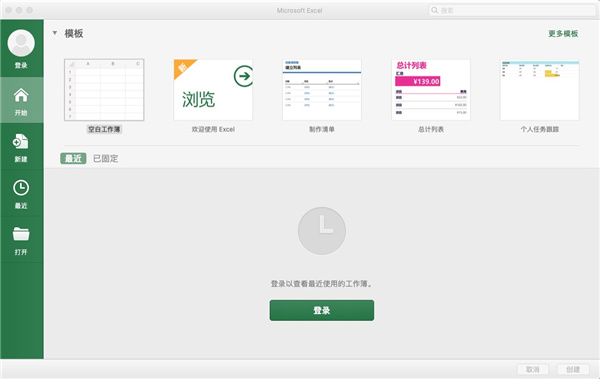Click the user avatar to sign in
This screenshot has width=600, height=379.
pyautogui.click(x=21, y=43)
